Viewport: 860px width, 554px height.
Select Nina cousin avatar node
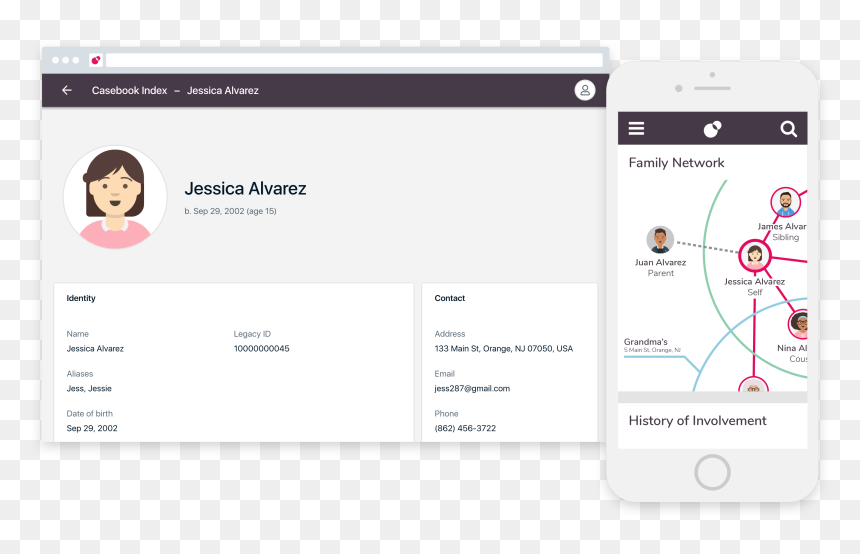[x=799, y=324]
